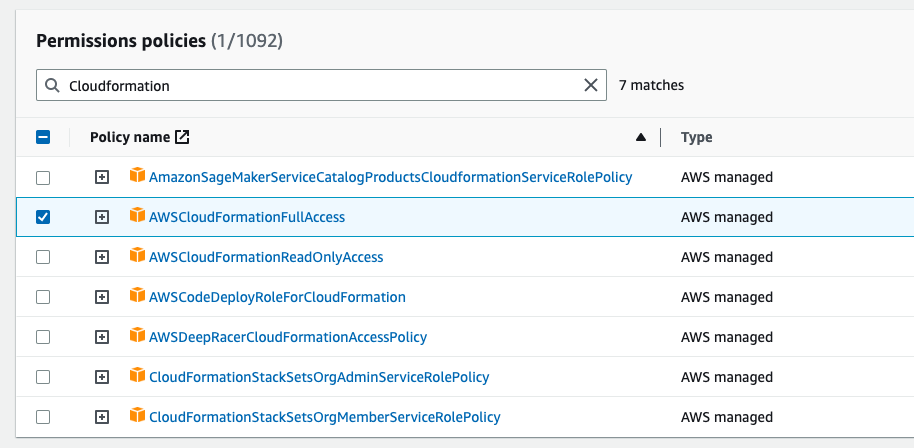Check the AWSDeepRacerCloudFormationAccessPolicy checkbox
Image resolution: width=914 pixels, height=448 pixels.
tap(43, 337)
